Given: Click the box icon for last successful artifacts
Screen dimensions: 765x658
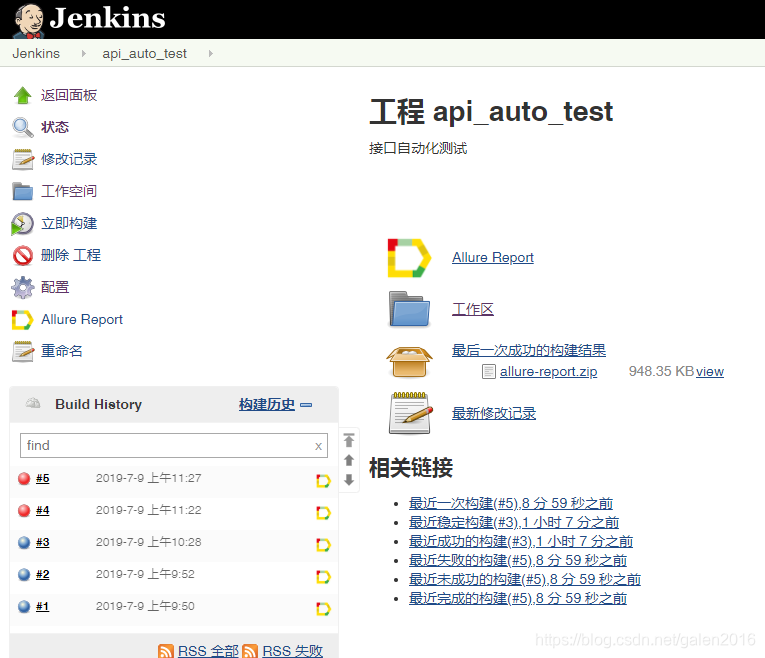Looking at the screenshot, I should 409,362.
